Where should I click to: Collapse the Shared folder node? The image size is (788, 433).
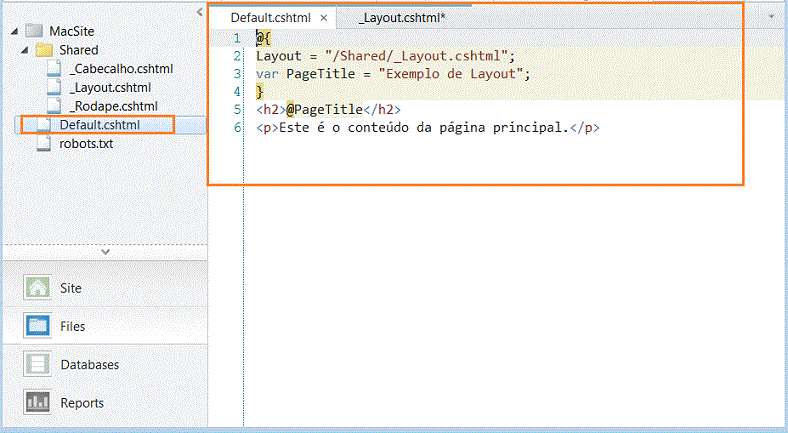(x=25, y=50)
